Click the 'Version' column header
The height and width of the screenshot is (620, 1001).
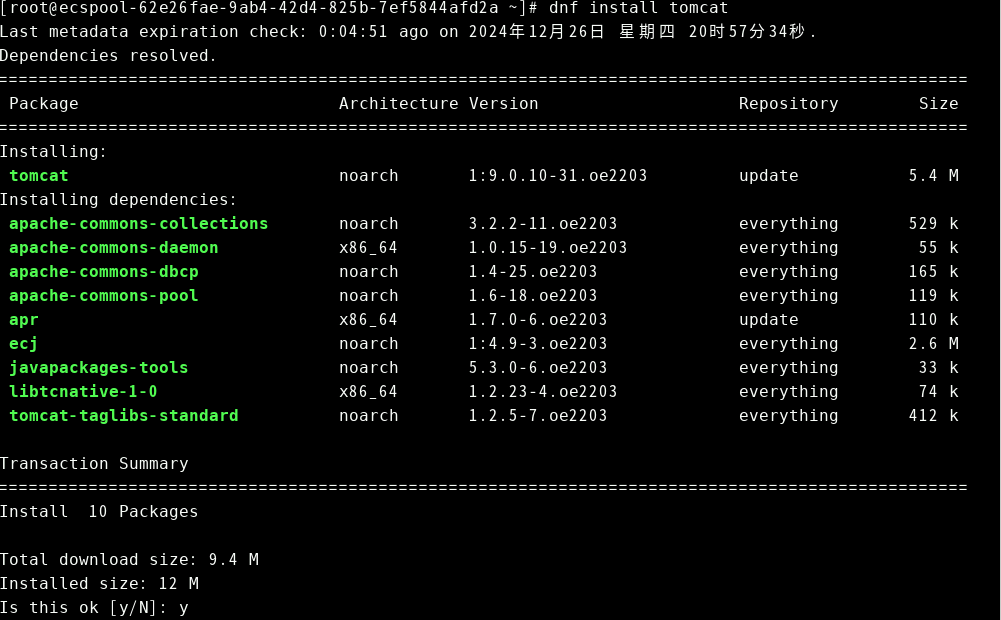coord(504,103)
